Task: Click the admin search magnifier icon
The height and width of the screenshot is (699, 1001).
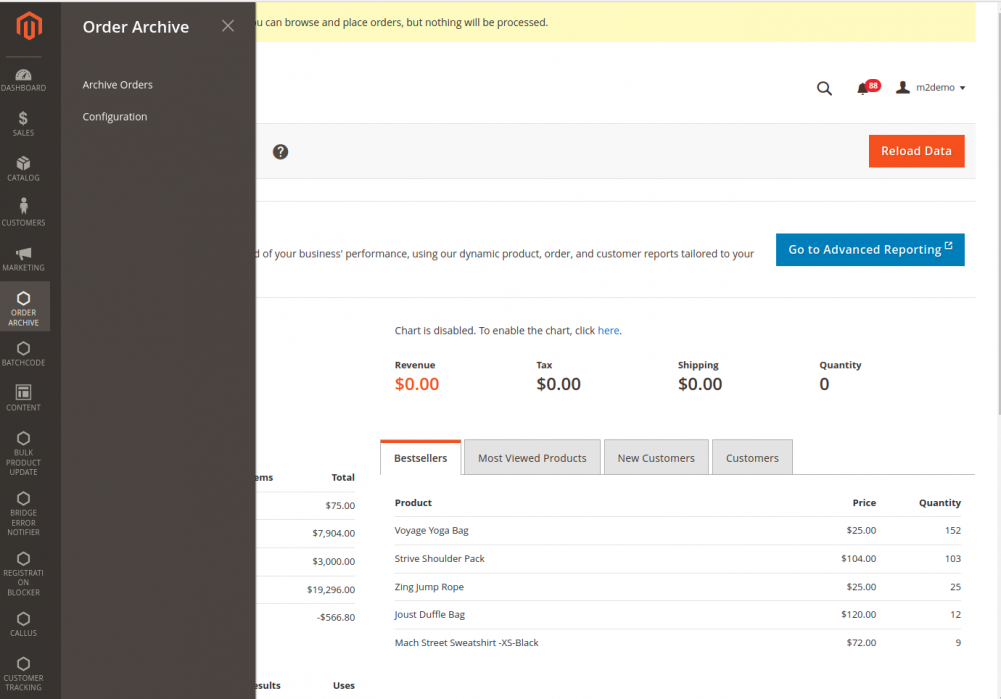Action: point(824,88)
